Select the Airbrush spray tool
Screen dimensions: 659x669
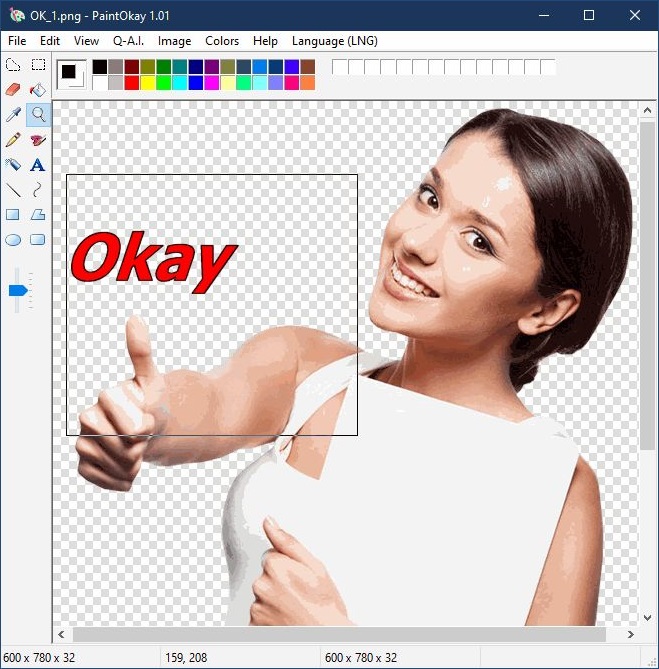(x=13, y=165)
